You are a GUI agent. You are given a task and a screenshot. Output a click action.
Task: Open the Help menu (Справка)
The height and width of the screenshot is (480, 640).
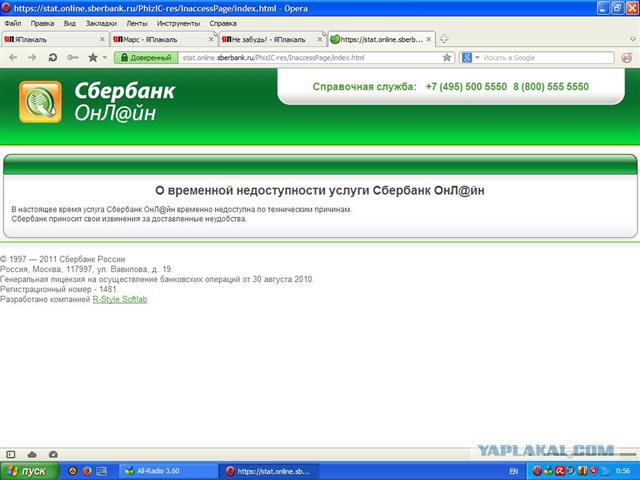coord(223,23)
